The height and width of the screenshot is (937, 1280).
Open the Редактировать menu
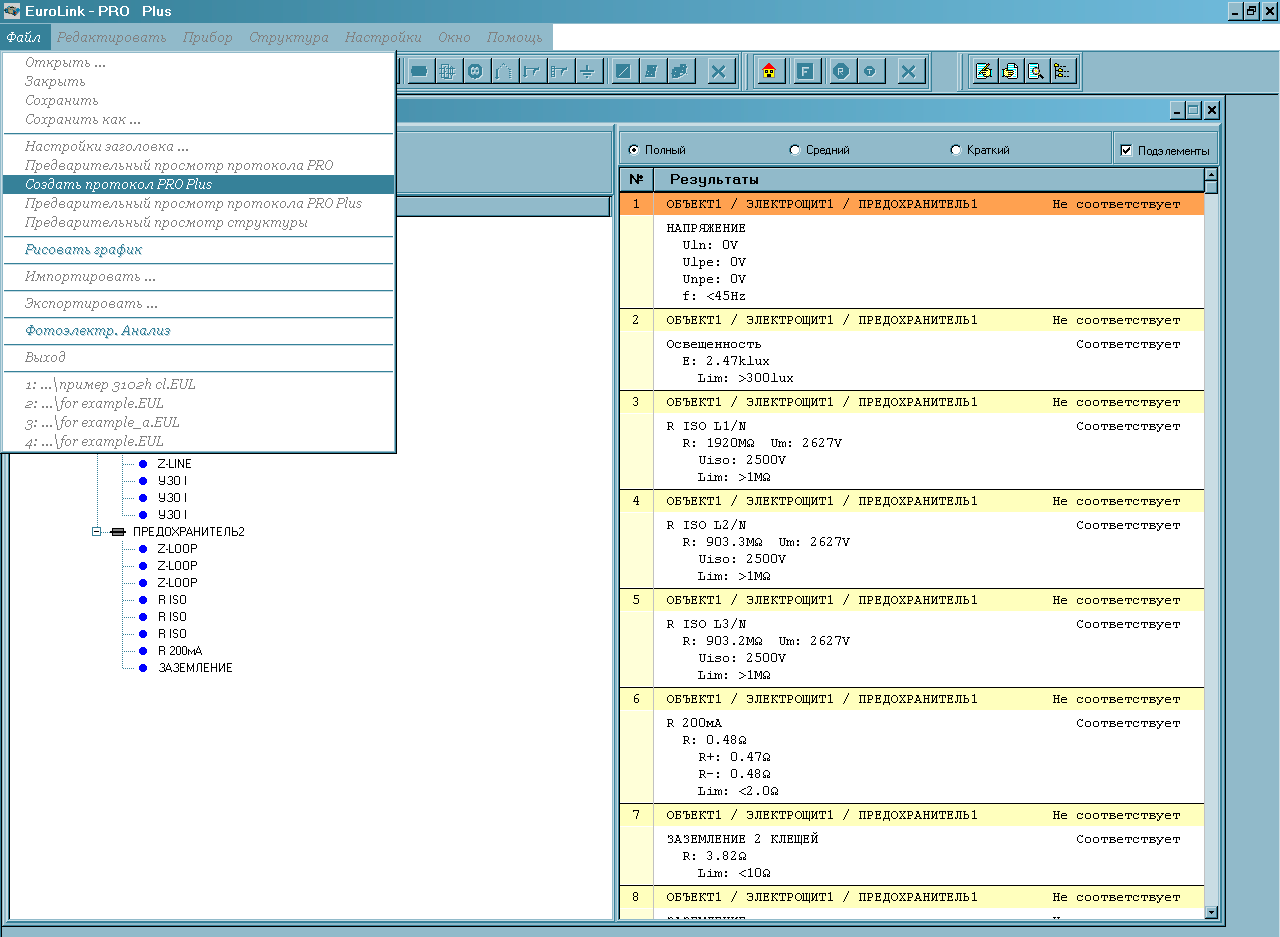pyautogui.click(x=111, y=37)
